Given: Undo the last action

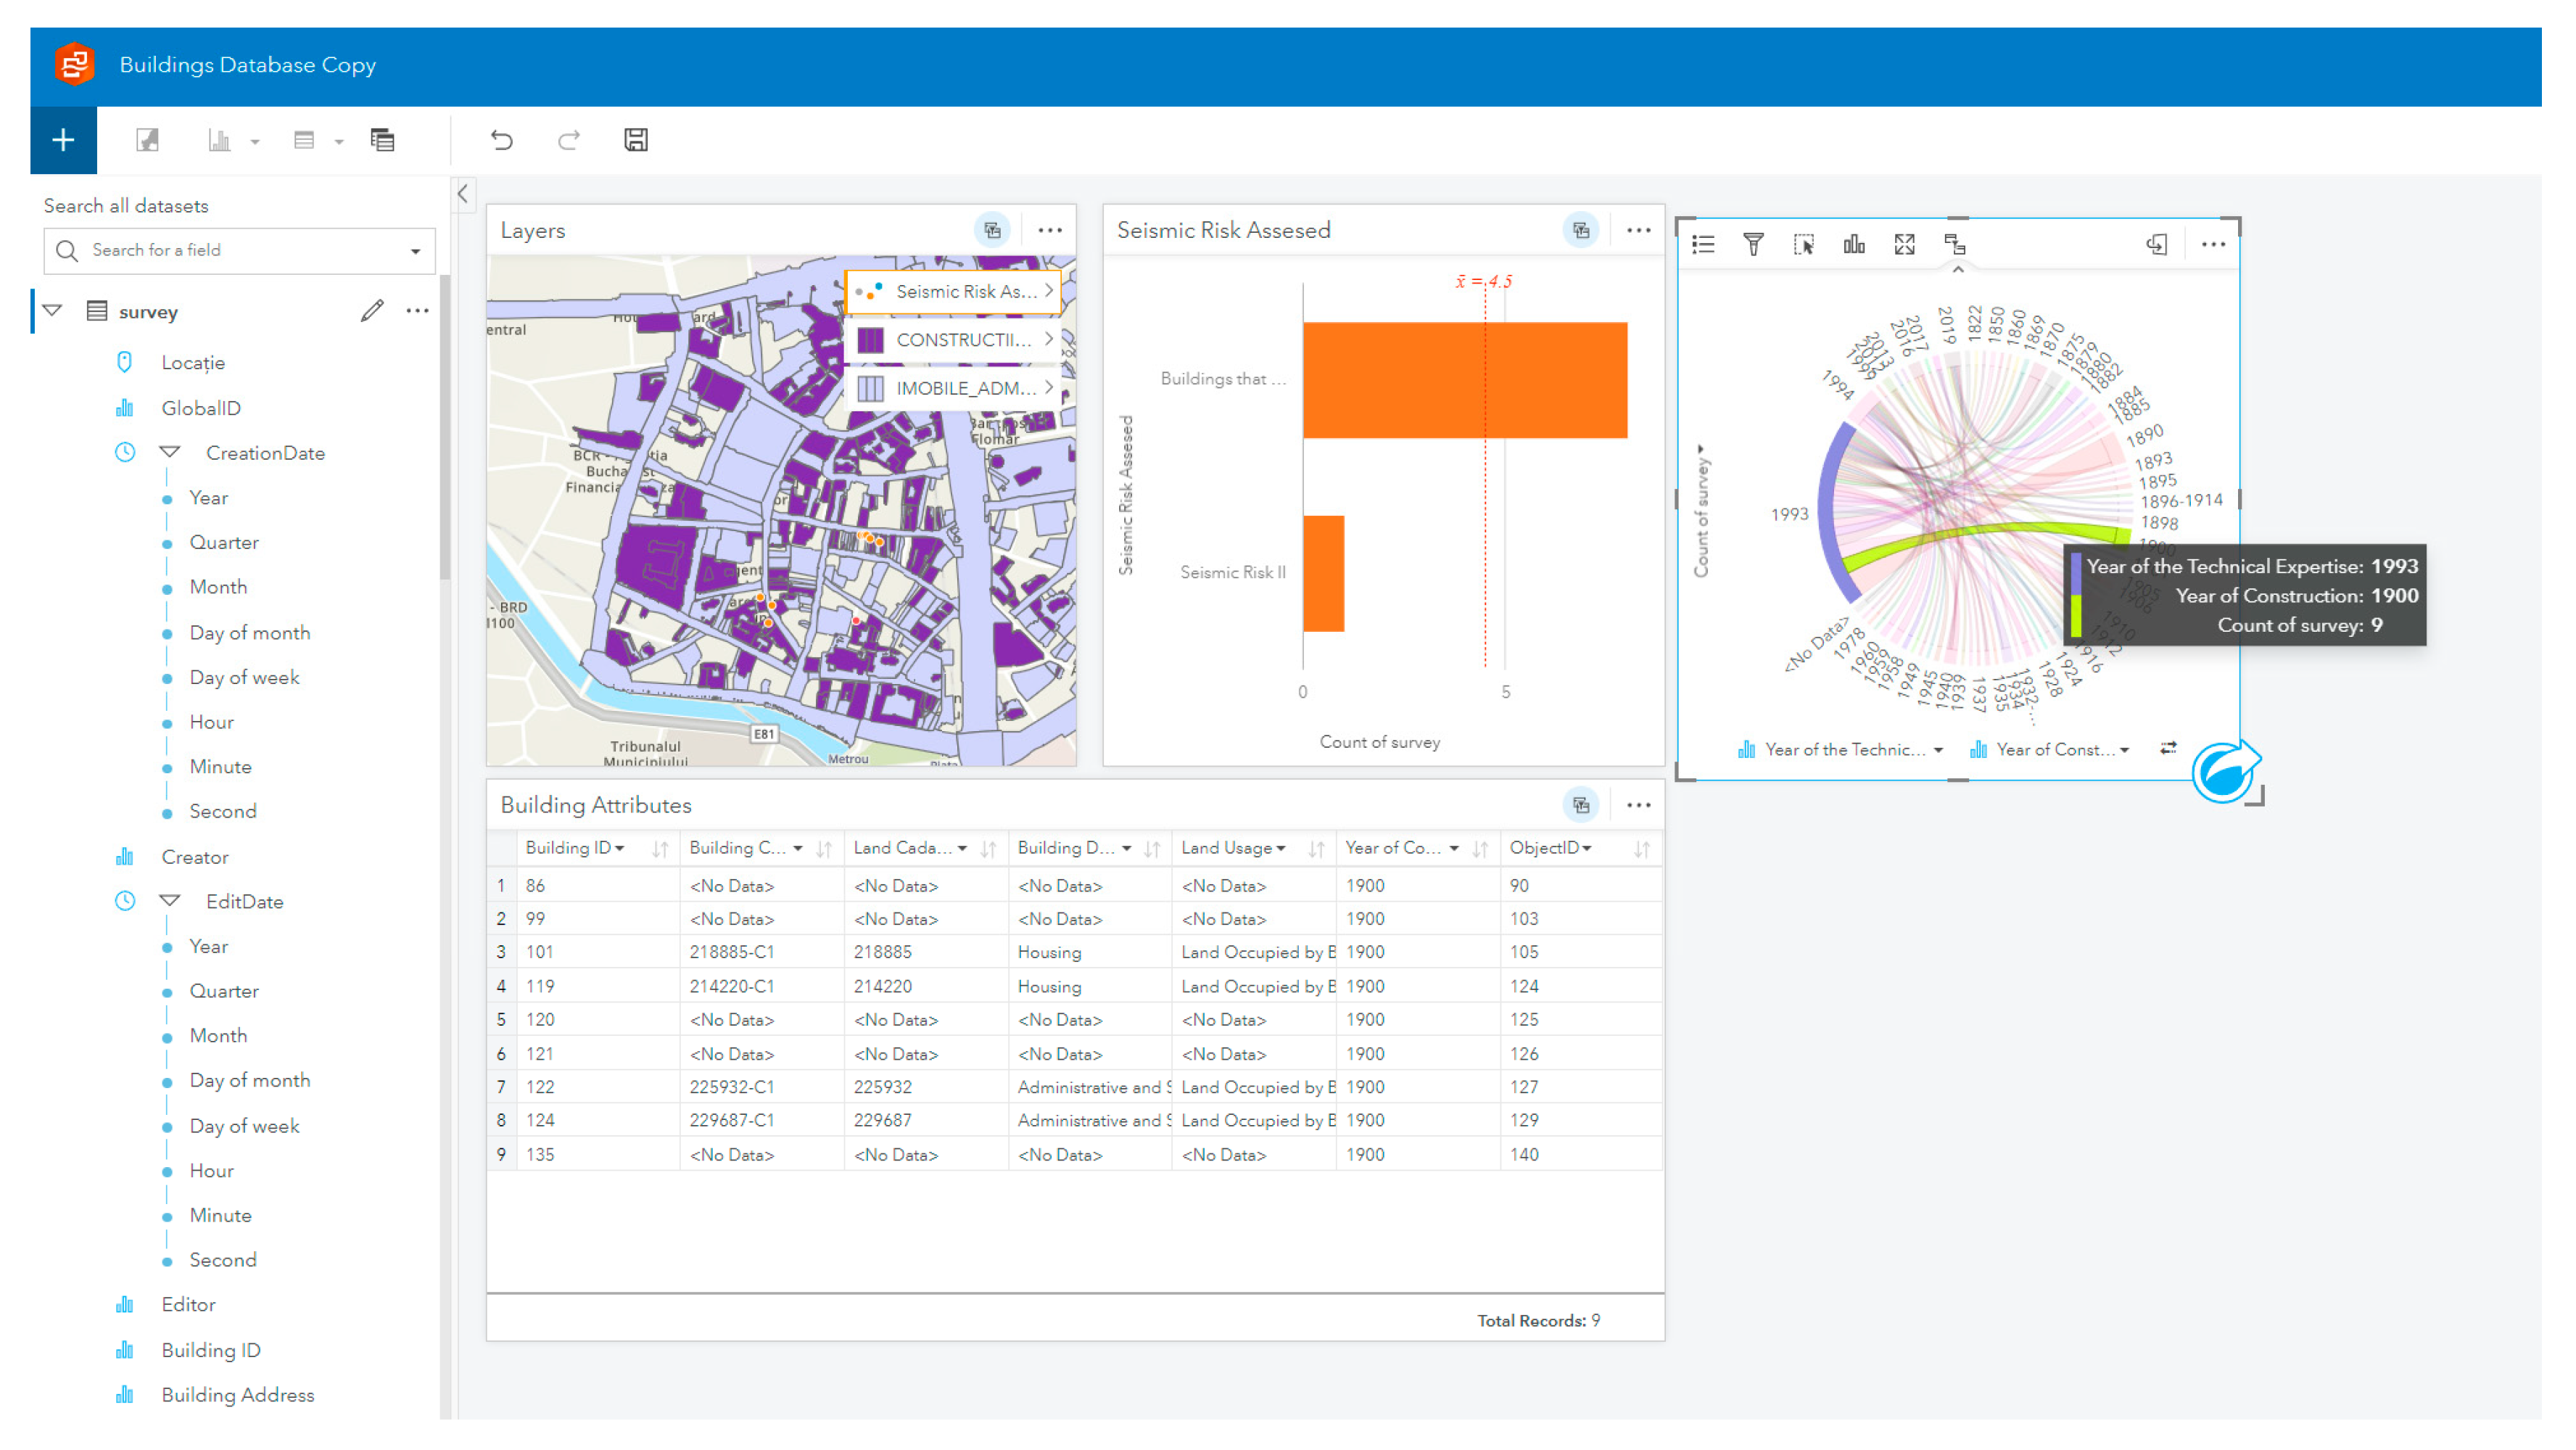Looking at the screenshot, I should pos(502,140).
